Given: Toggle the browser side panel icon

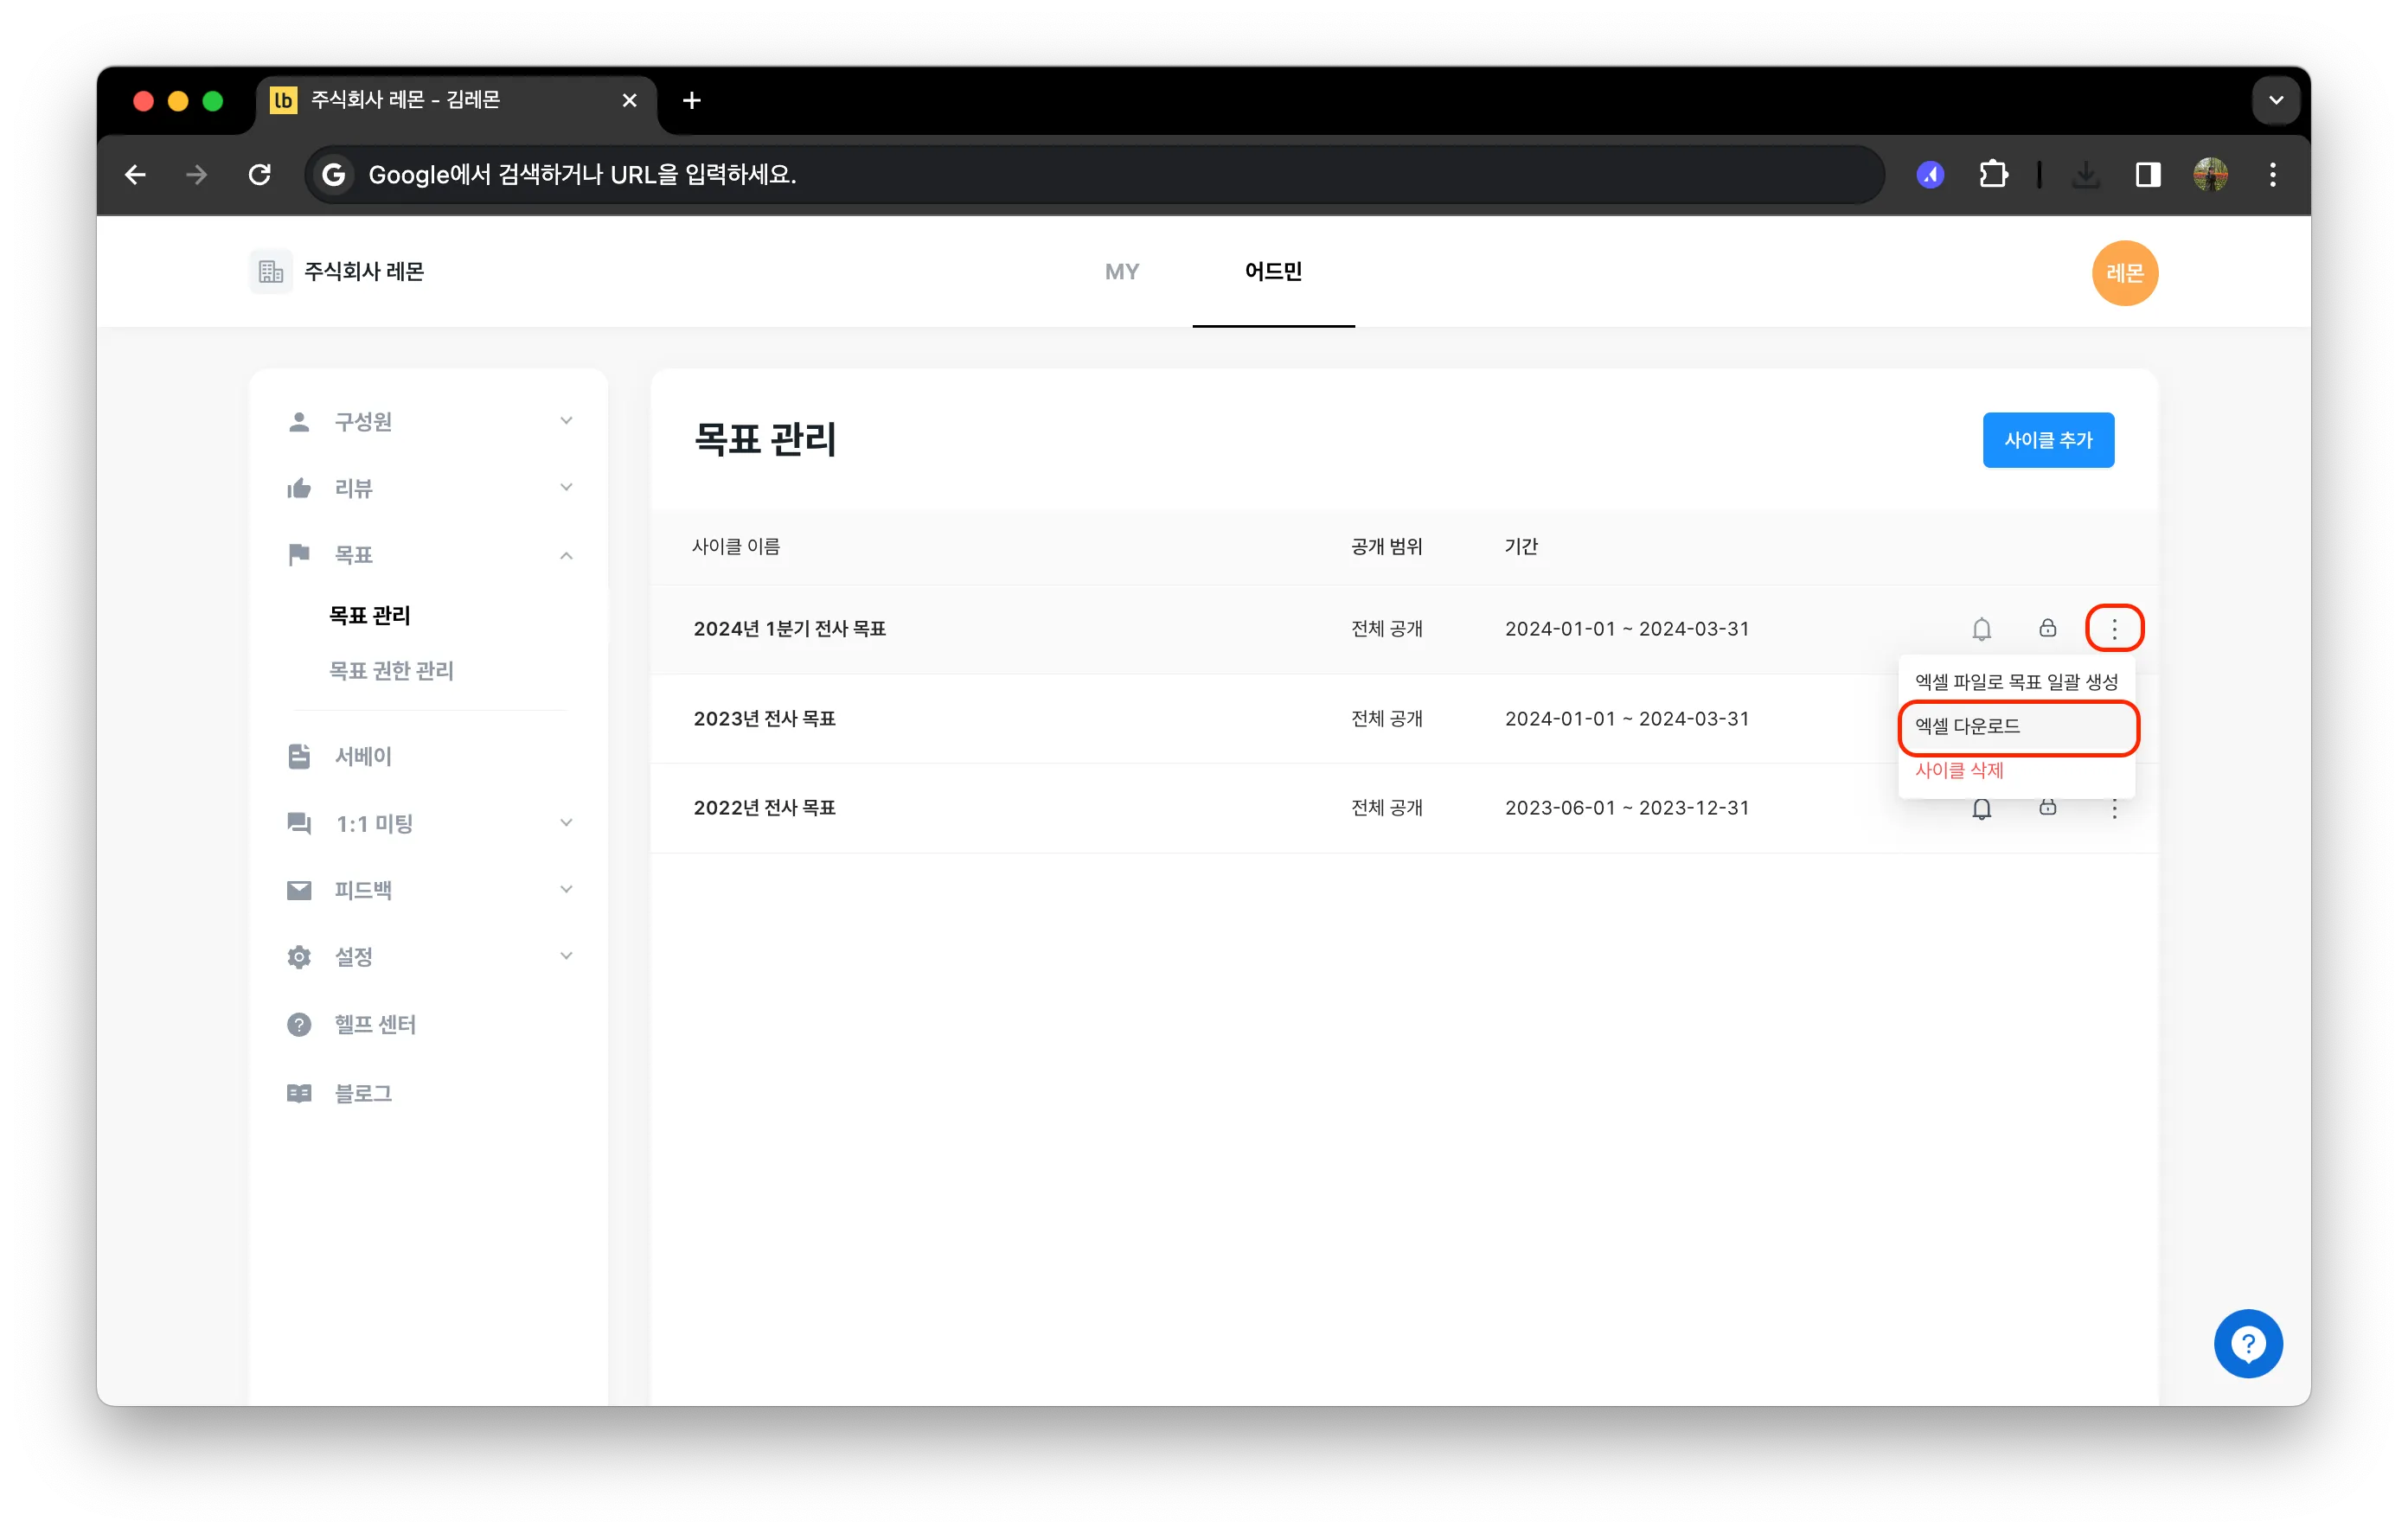Looking at the screenshot, I should [2147, 175].
